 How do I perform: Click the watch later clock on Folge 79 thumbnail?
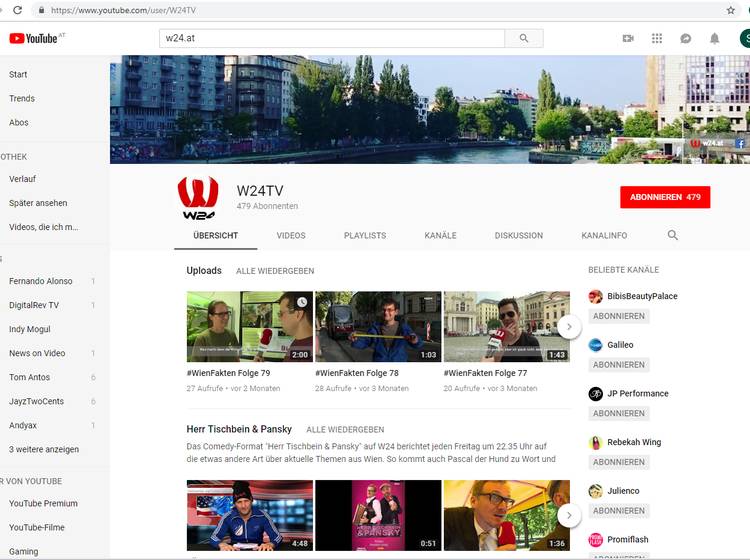point(302,302)
